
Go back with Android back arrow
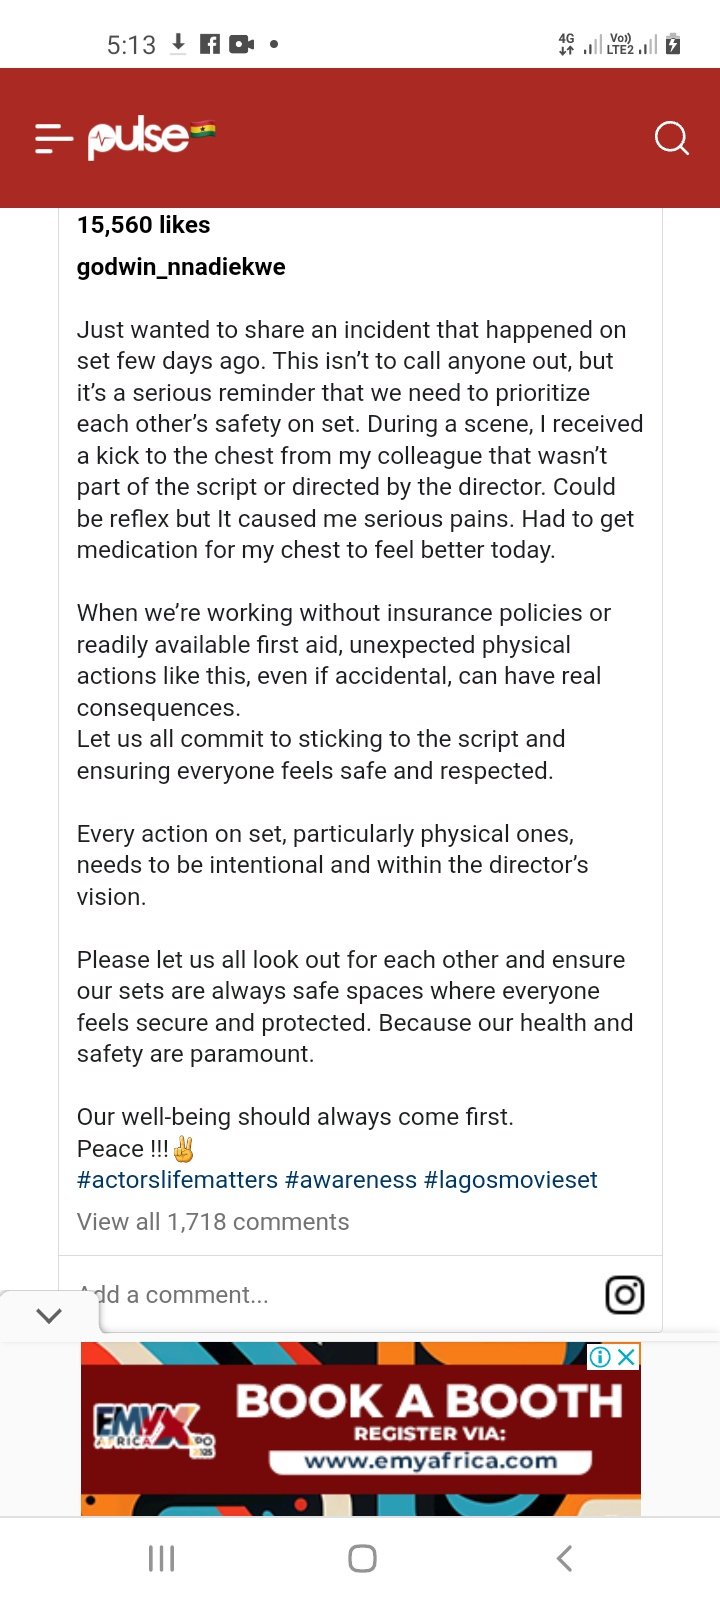[564, 1558]
